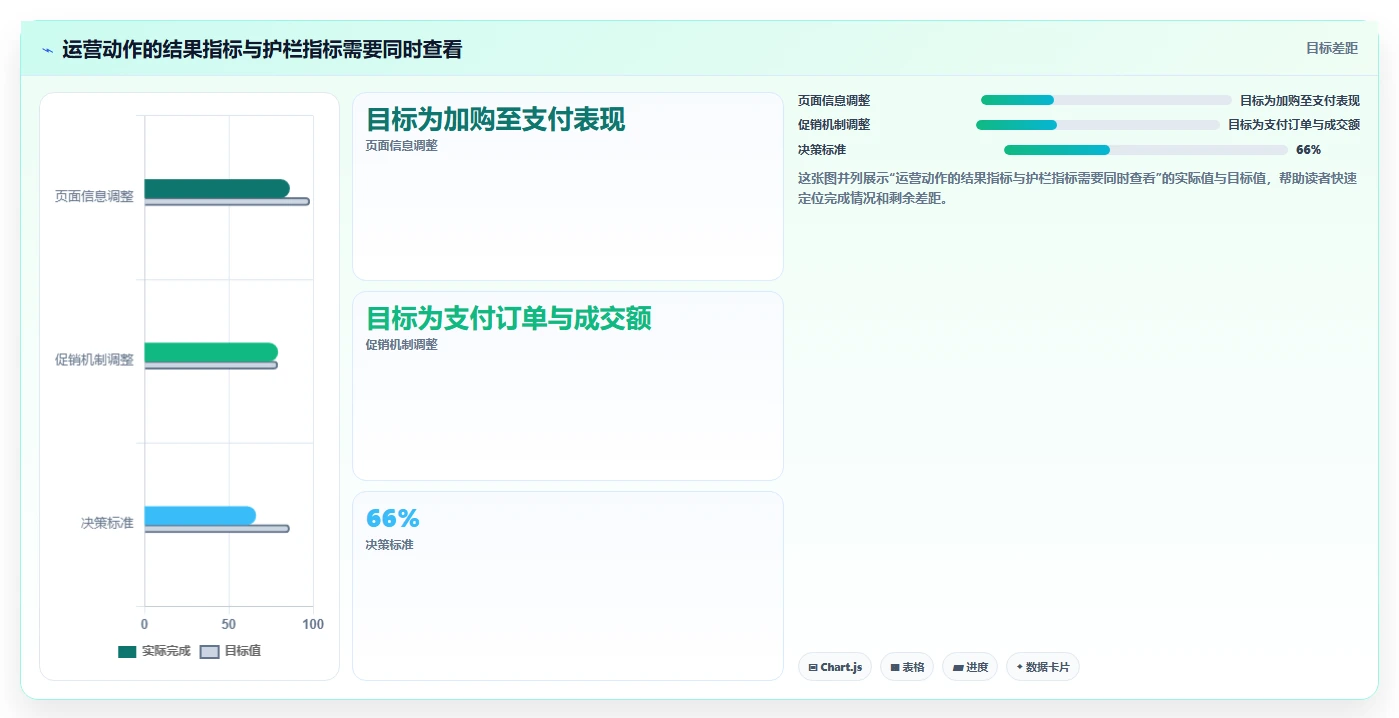1399x718 pixels.
Task: Select the 进度 tag
Action: click(x=970, y=667)
